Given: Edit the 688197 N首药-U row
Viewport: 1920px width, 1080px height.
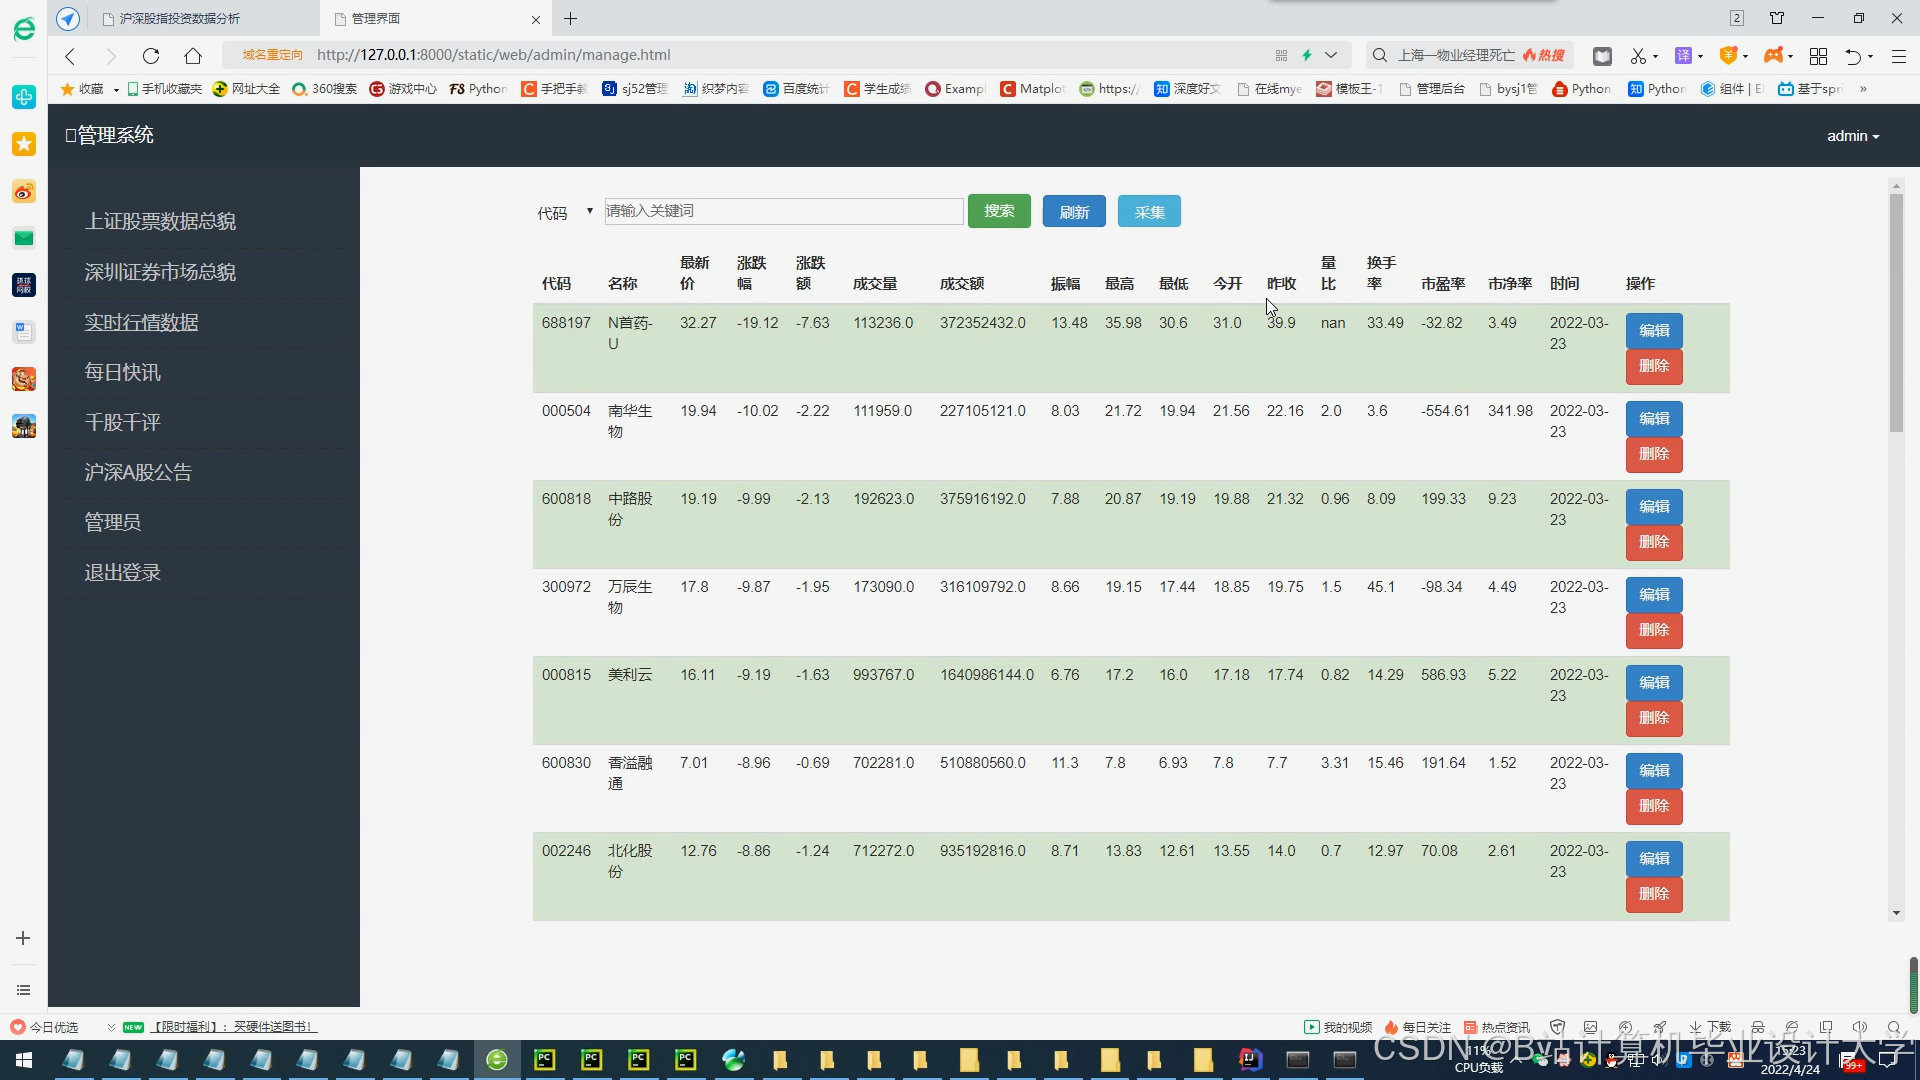Looking at the screenshot, I should click(x=1654, y=331).
